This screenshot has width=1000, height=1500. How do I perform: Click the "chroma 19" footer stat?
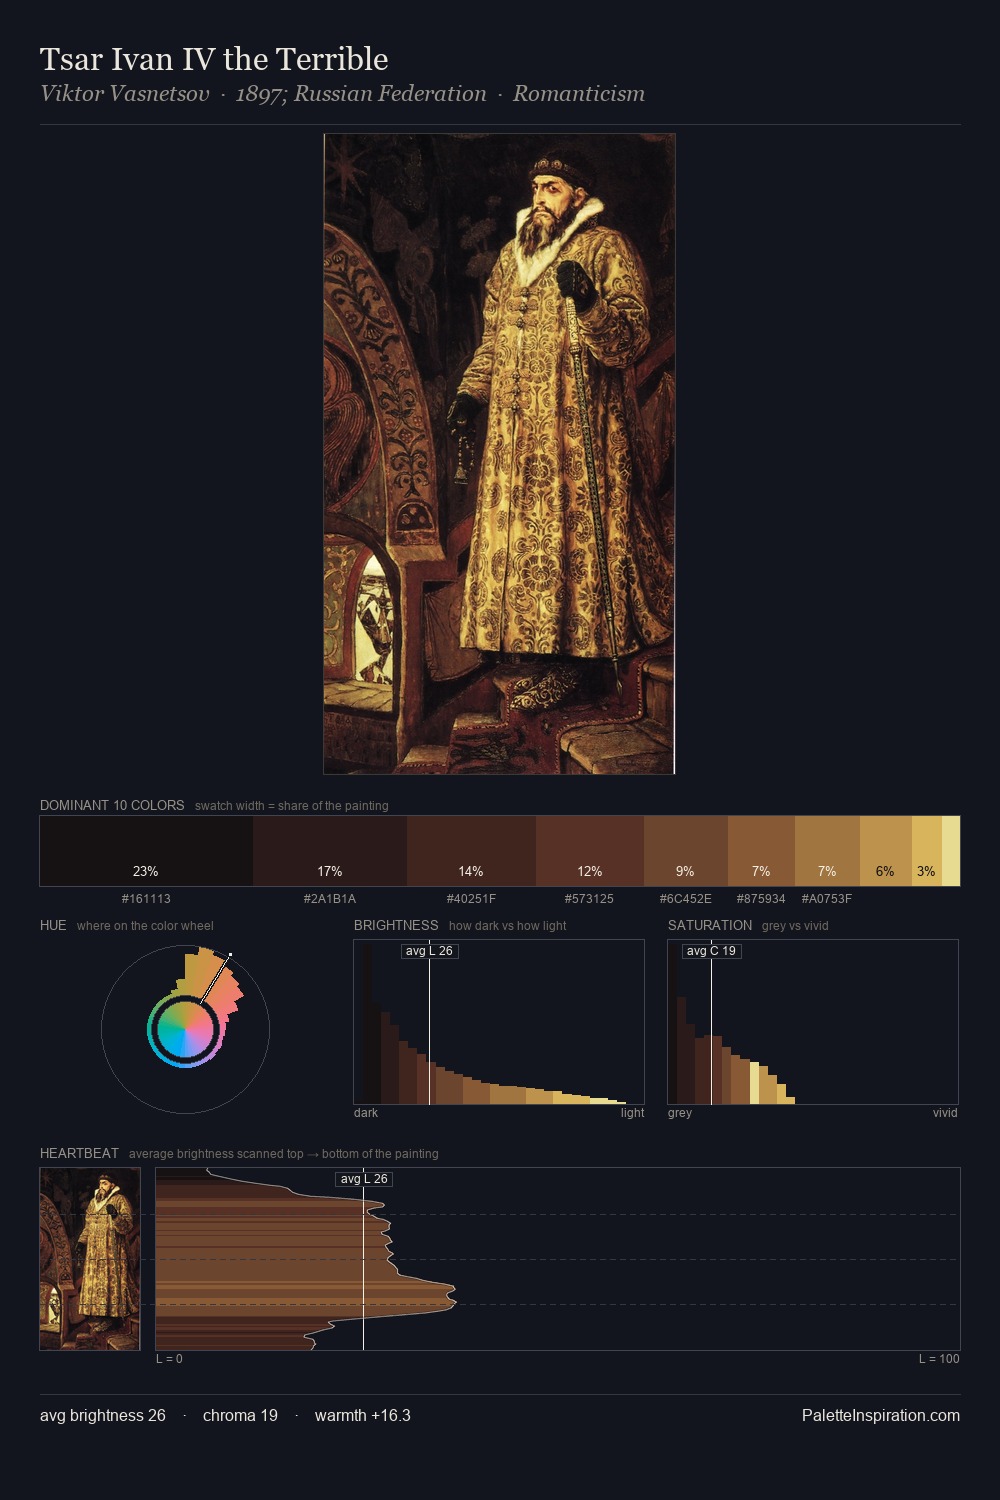tap(240, 1416)
